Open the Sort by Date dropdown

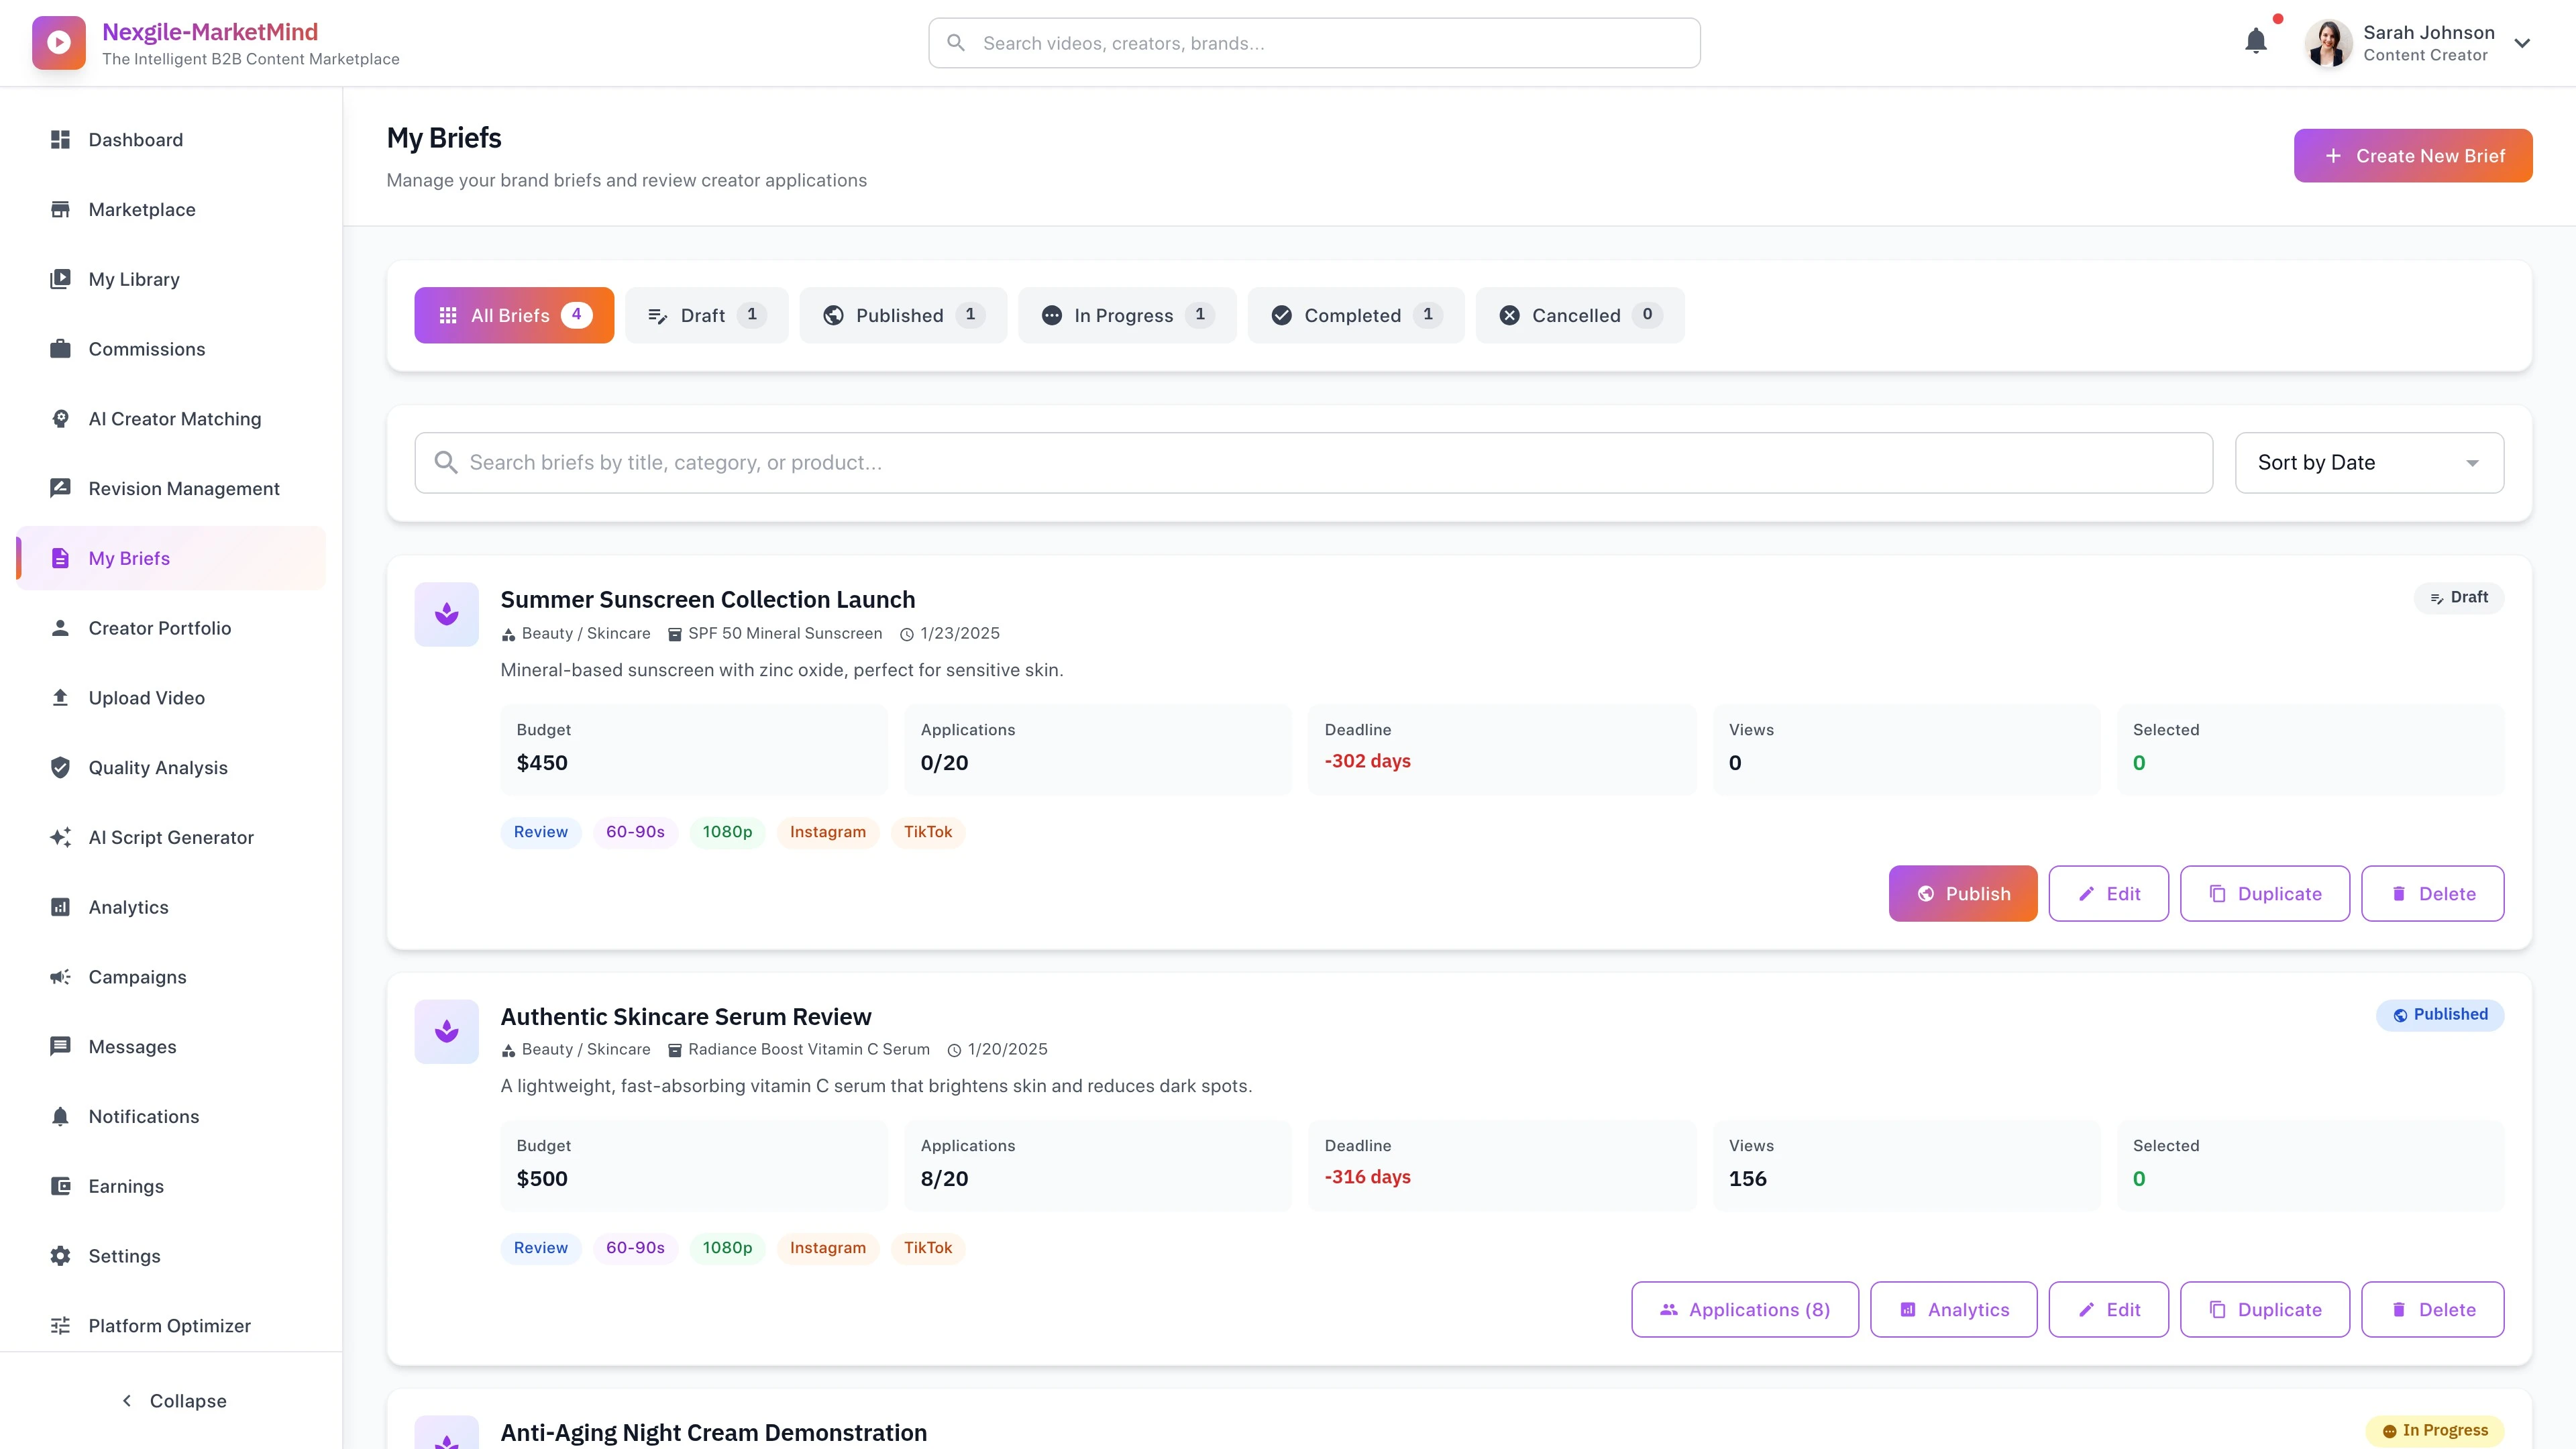pyautogui.click(x=2369, y=462)
